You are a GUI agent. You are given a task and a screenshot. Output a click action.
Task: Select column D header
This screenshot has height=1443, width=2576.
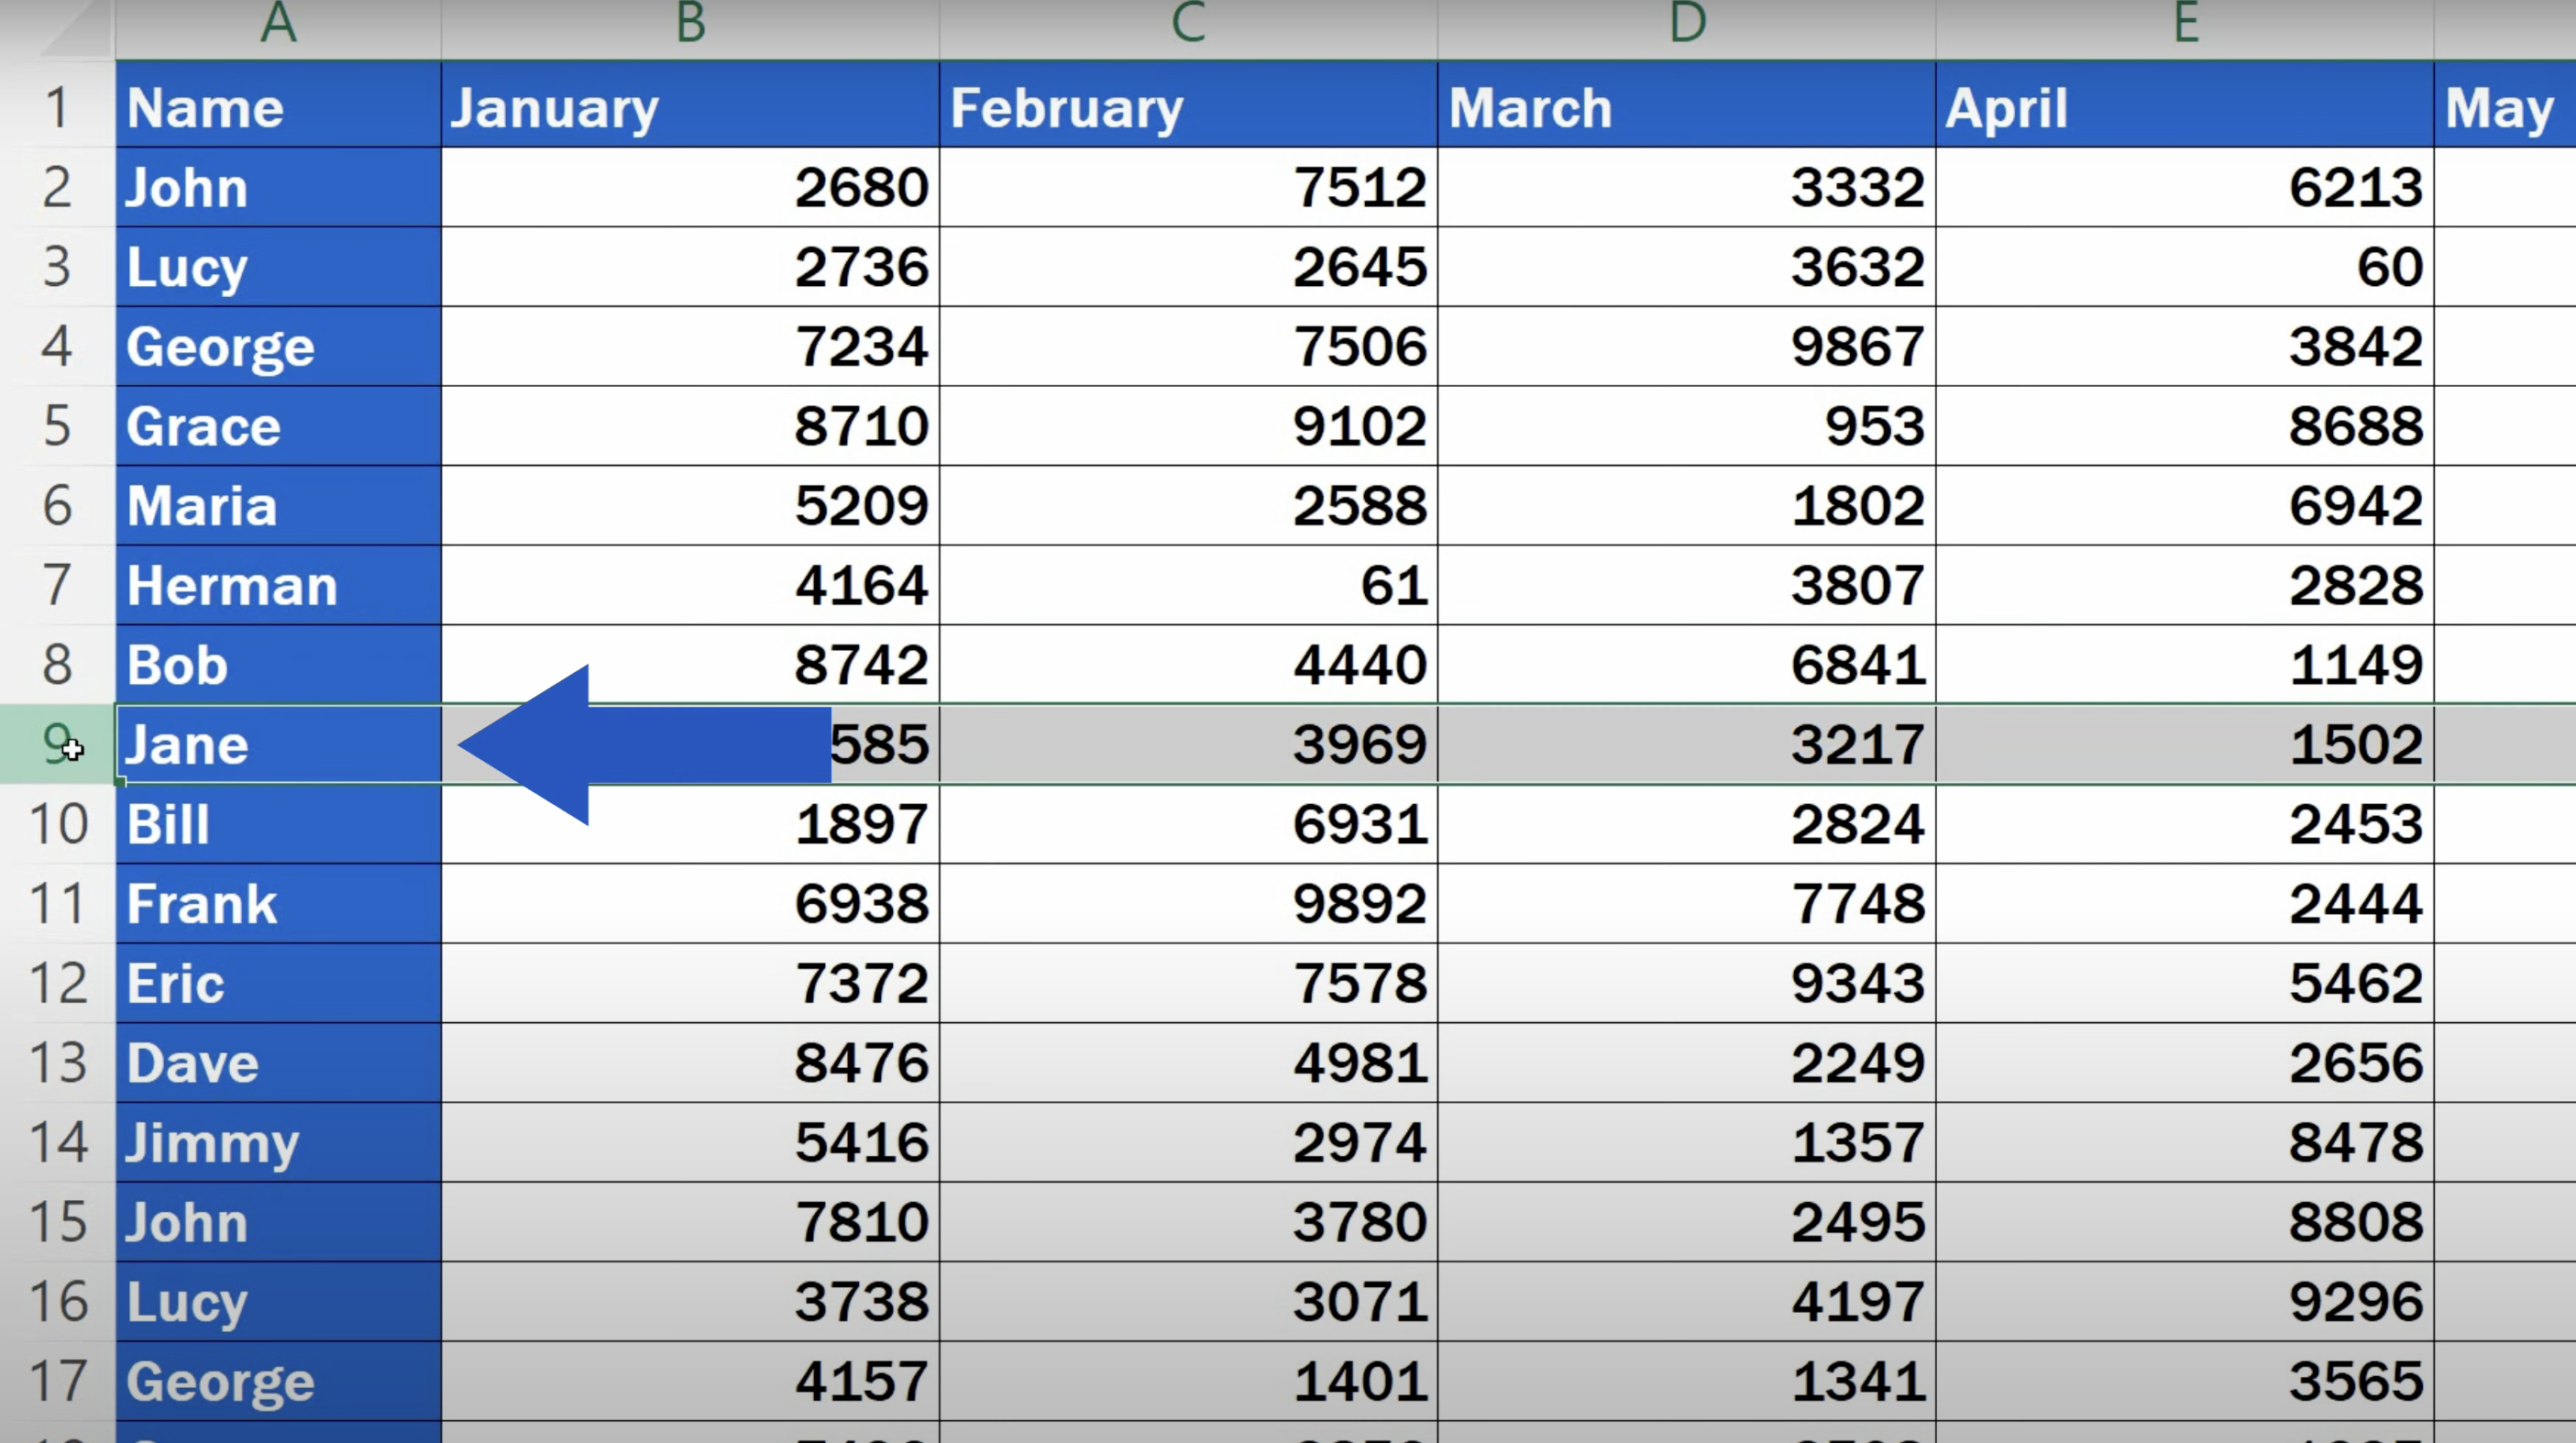click(1687, 24)
